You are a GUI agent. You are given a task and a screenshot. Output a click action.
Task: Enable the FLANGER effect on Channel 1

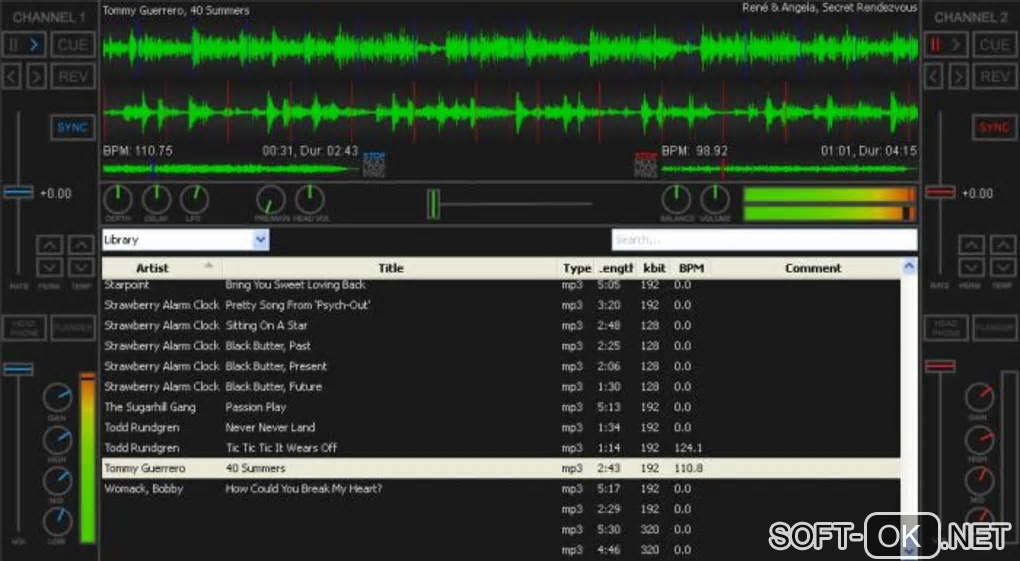[73, 328]
